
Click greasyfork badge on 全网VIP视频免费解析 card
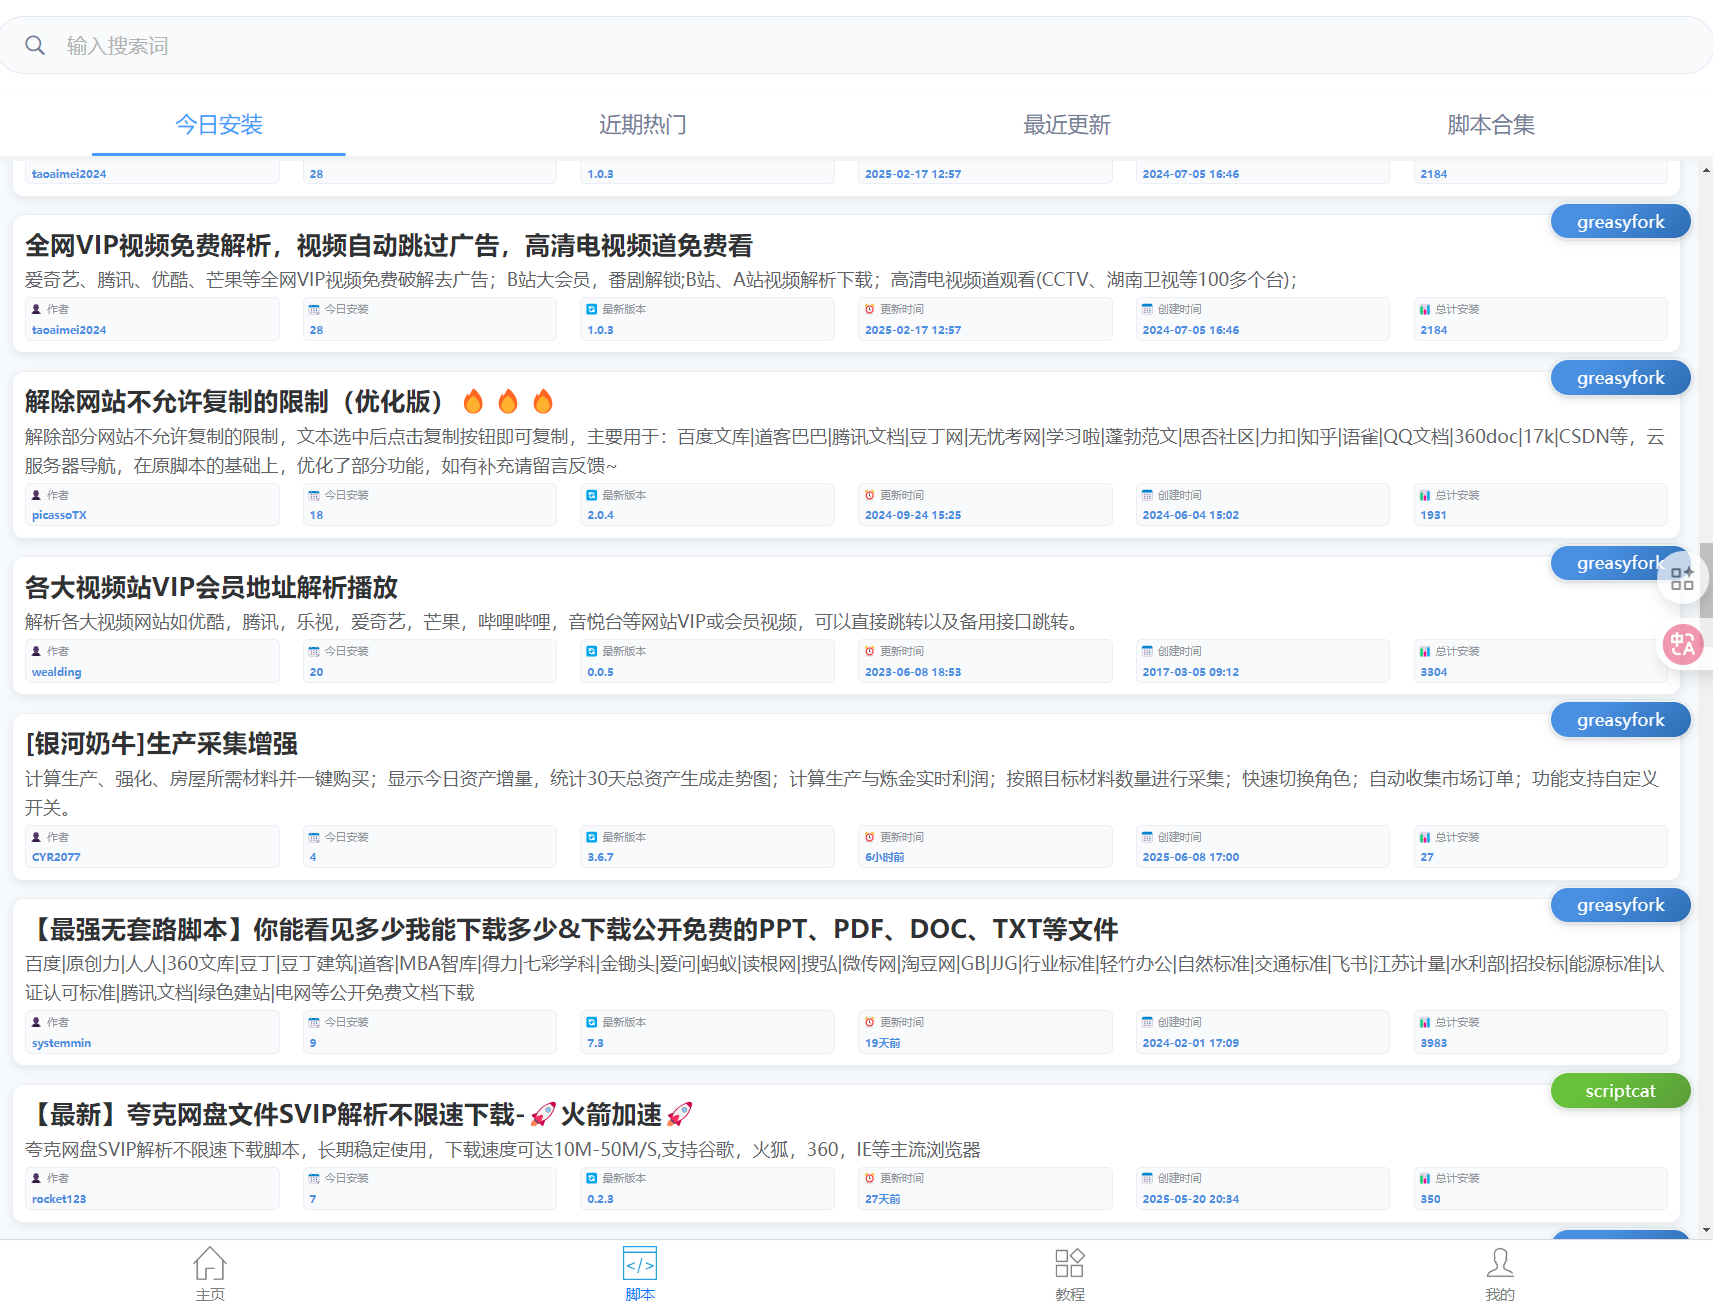(x=1621, y=222)
